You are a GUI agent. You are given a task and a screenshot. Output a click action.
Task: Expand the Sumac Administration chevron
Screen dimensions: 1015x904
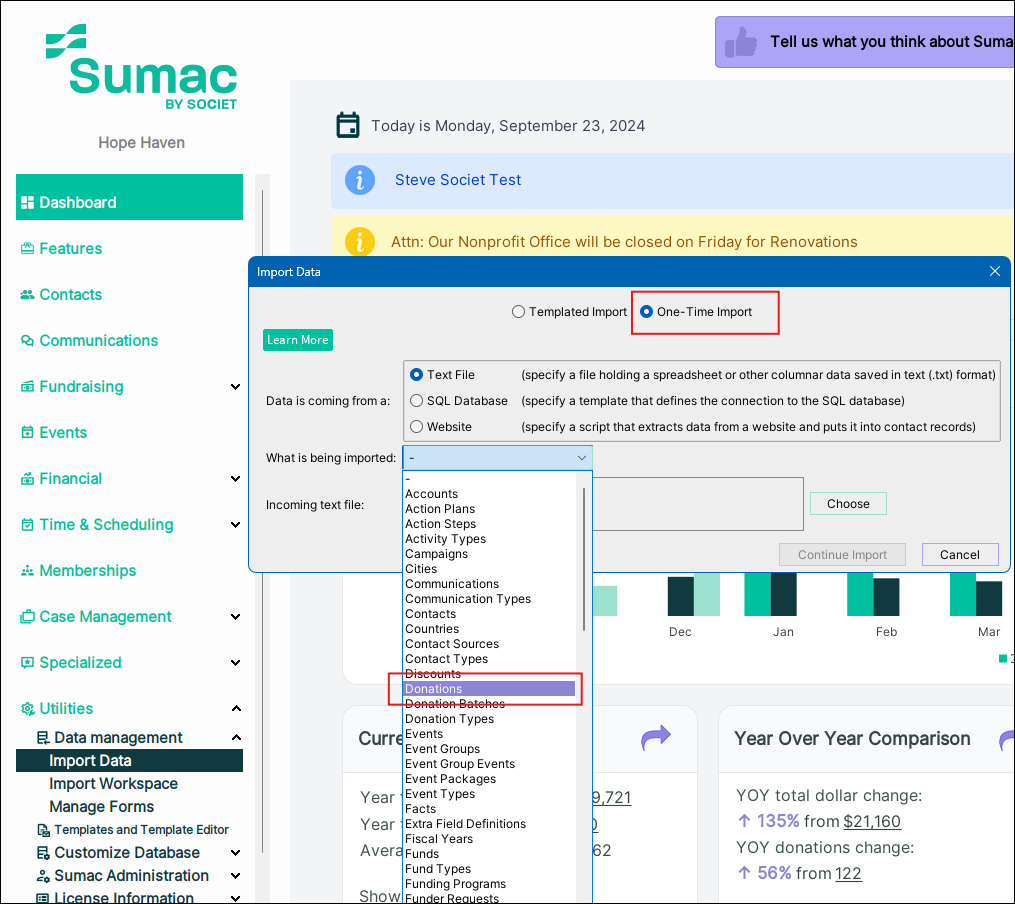tap(236, 876)
